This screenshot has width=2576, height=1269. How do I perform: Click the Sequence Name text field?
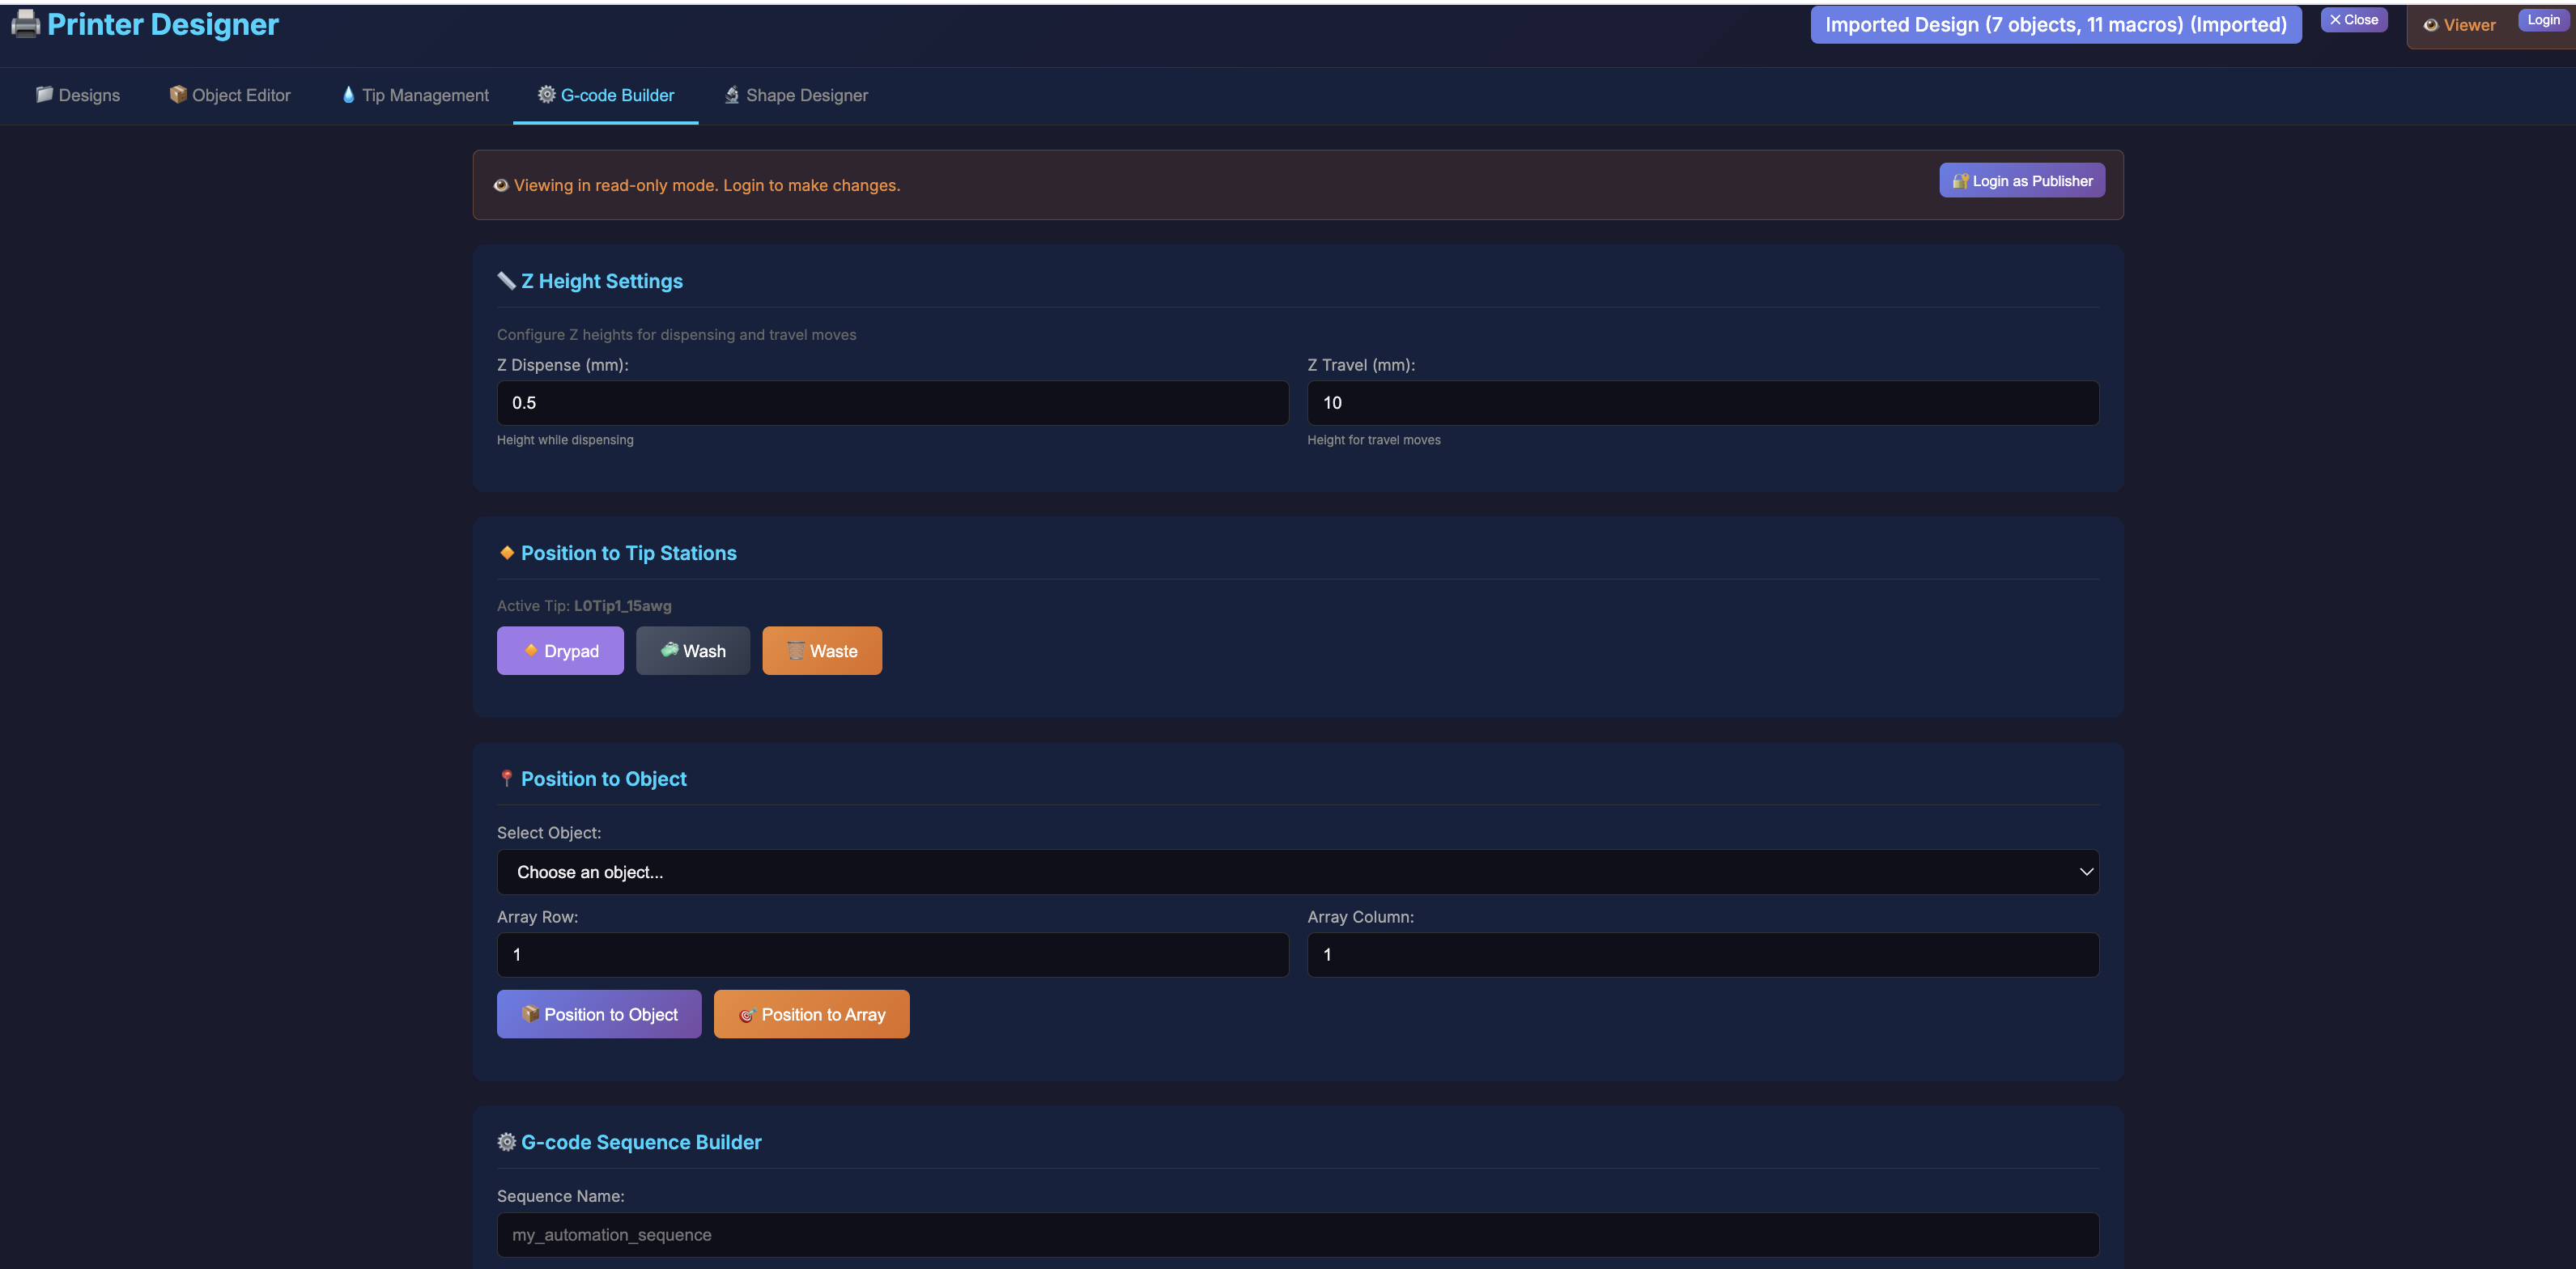point(1296,1235)
